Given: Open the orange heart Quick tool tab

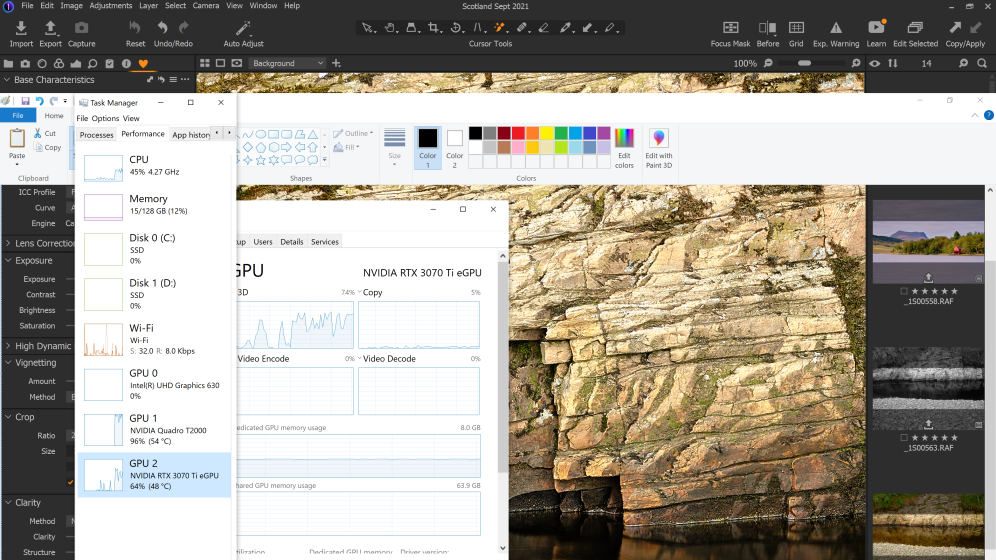Looking at the screenshot, I should pyautogui.click(x=143, y=63).
